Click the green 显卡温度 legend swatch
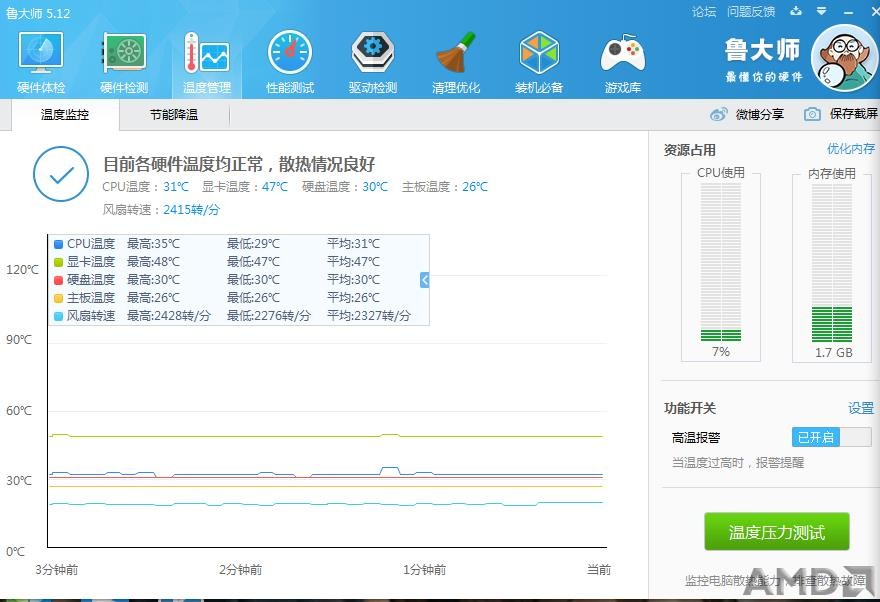This screenshot has height=602, width=880. coord(58,262)
